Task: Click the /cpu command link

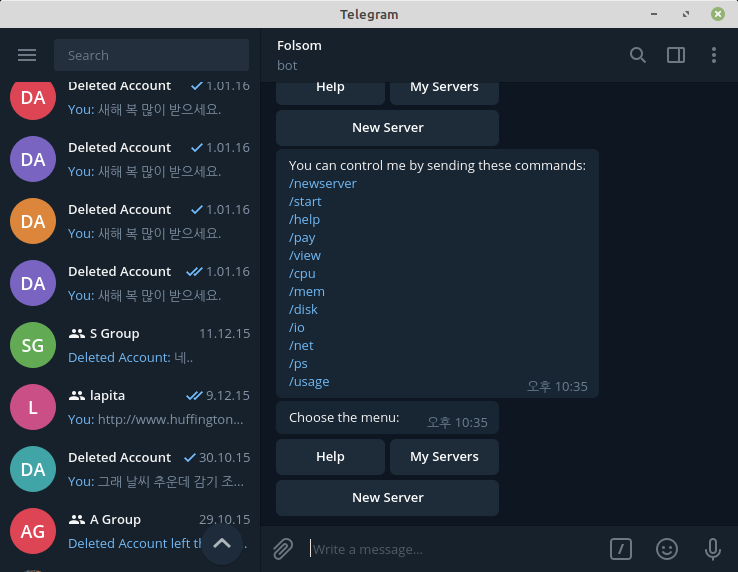Action: point(302,274)
